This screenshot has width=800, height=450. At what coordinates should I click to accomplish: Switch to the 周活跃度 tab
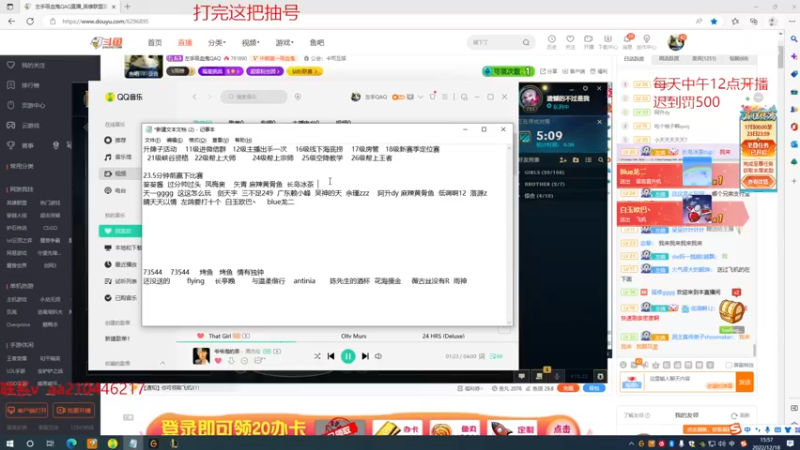pyautogui.click(x=668, y=59)
